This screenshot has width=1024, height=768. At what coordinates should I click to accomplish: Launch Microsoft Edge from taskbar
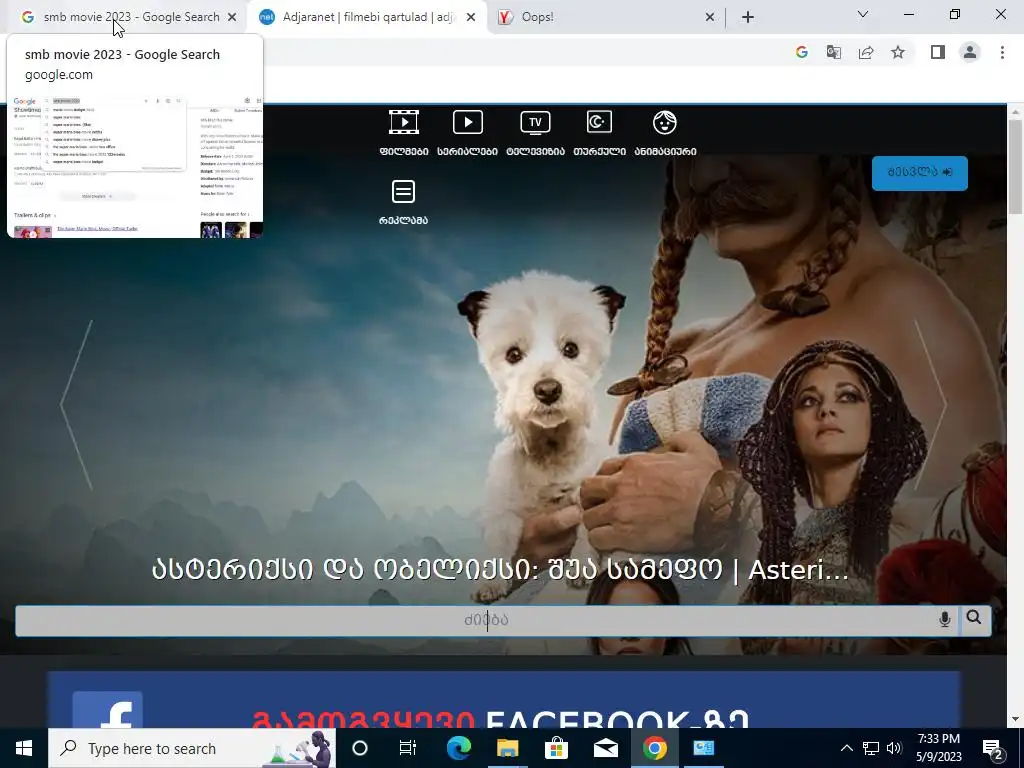click(x=458, y=748)
